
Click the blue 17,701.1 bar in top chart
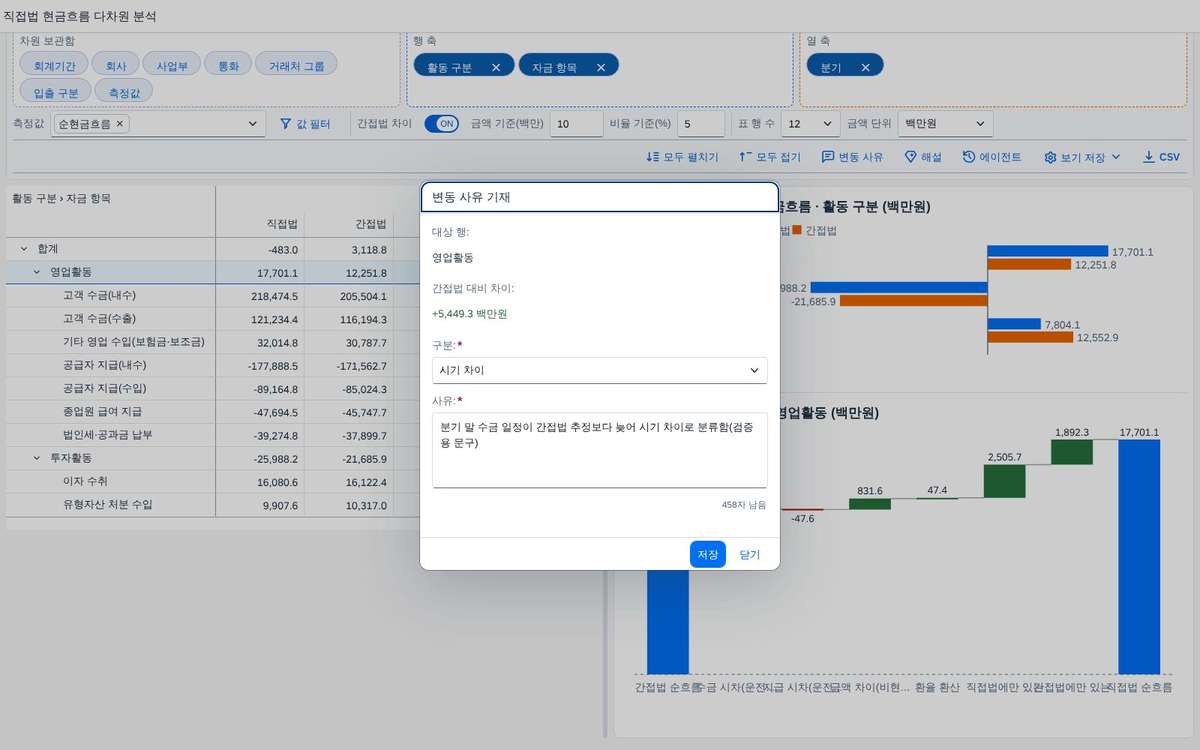1048,251
